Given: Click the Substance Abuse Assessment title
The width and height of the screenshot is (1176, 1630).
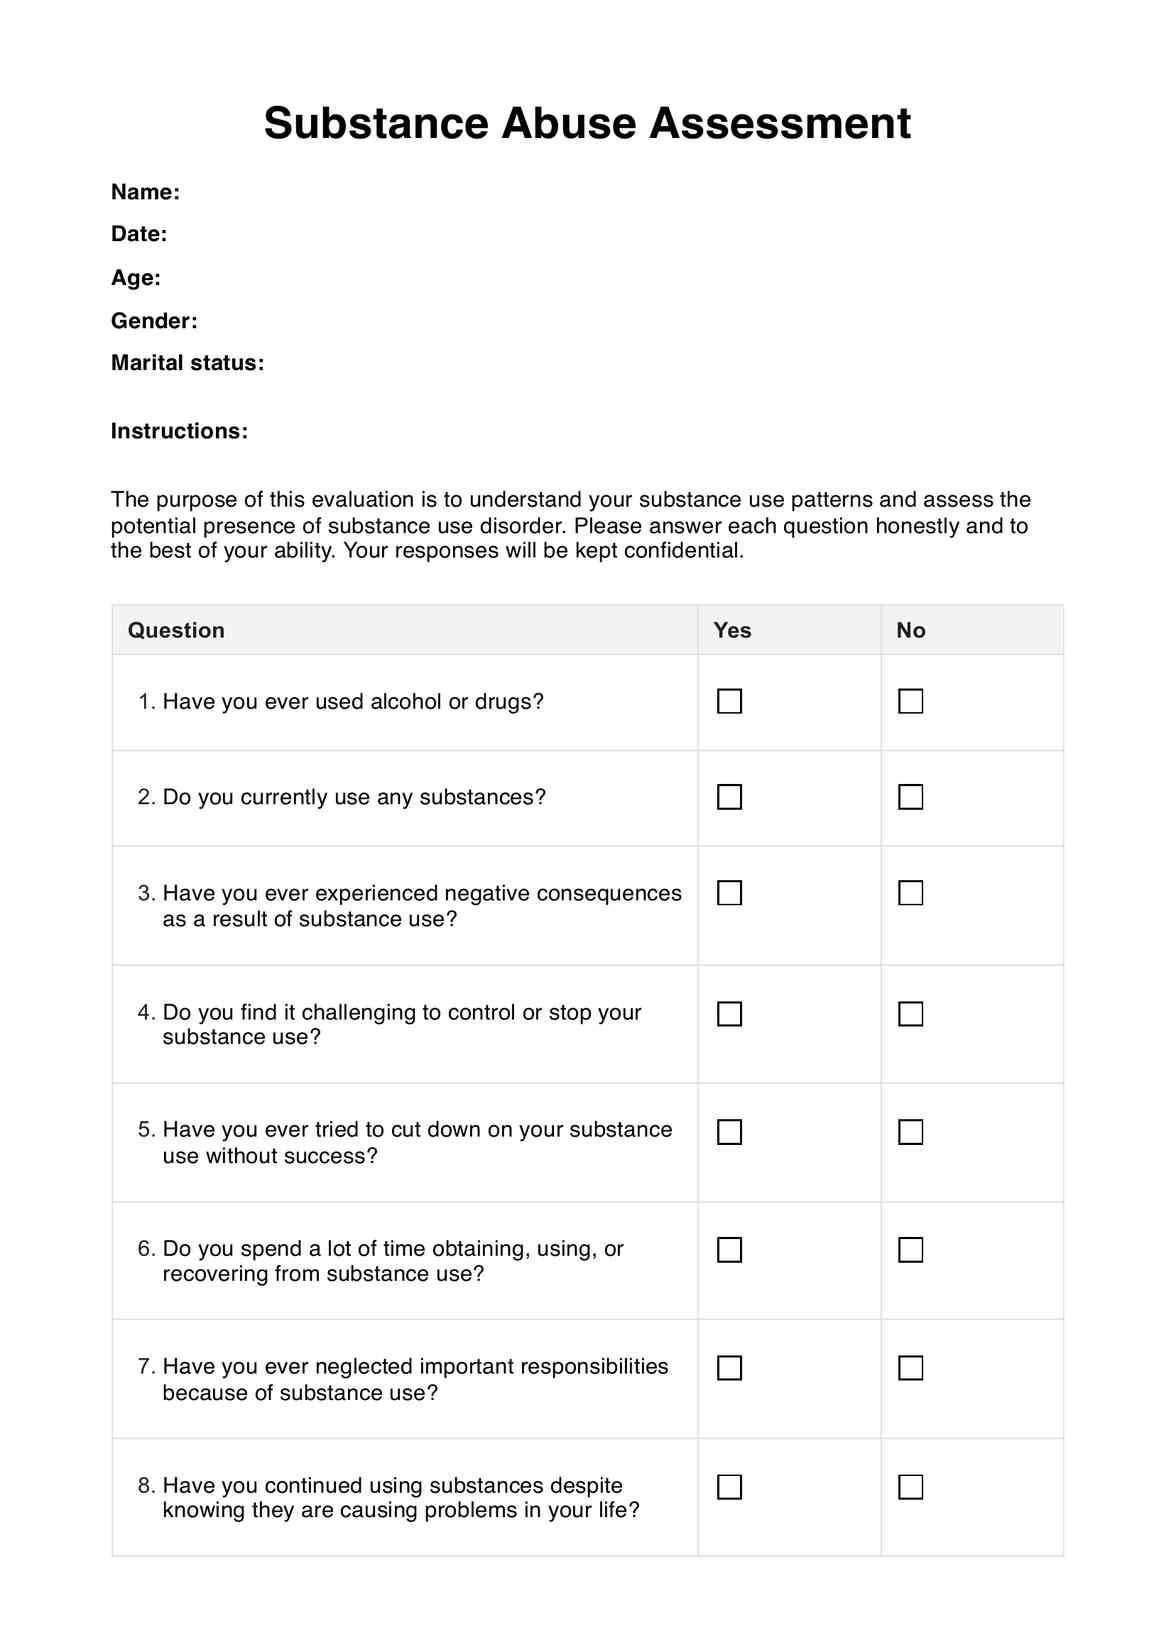Looking at the screenshot, I should 587,124.
